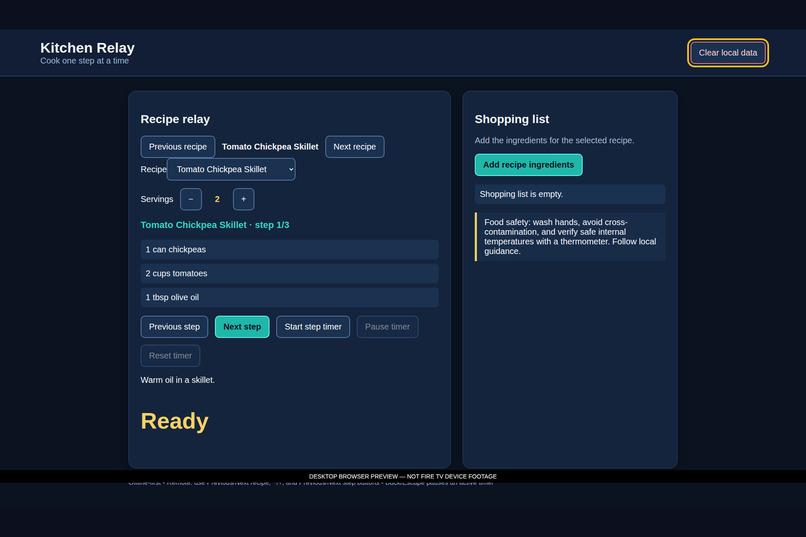Decrease servings with the minus button
The height and width of the screenshot is (537, 806).
click(x=191, y=199)
